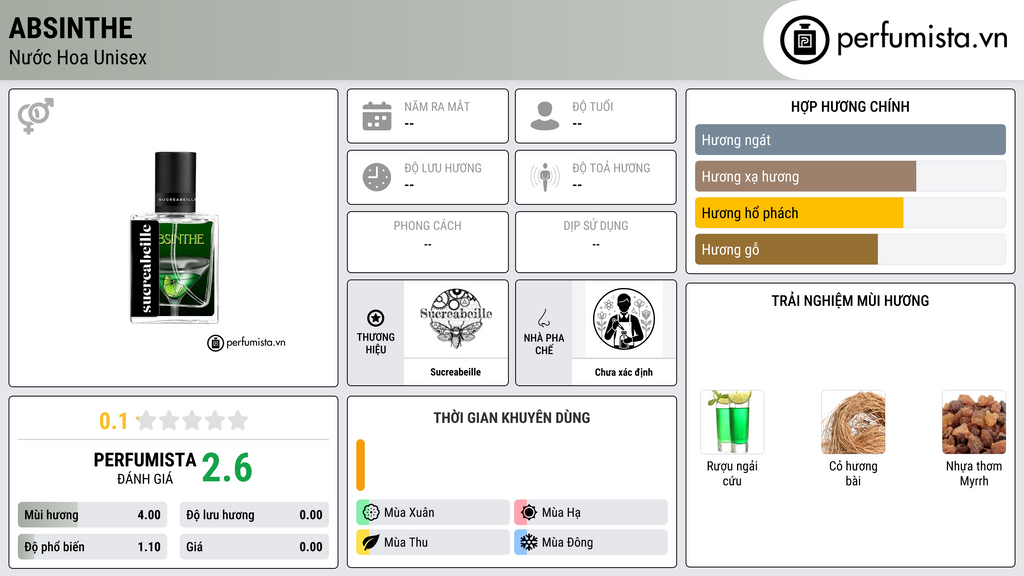Click the Thời gian khuyên dùng heading
Viewport: 1024px width, 576px height.
[512, 417]
